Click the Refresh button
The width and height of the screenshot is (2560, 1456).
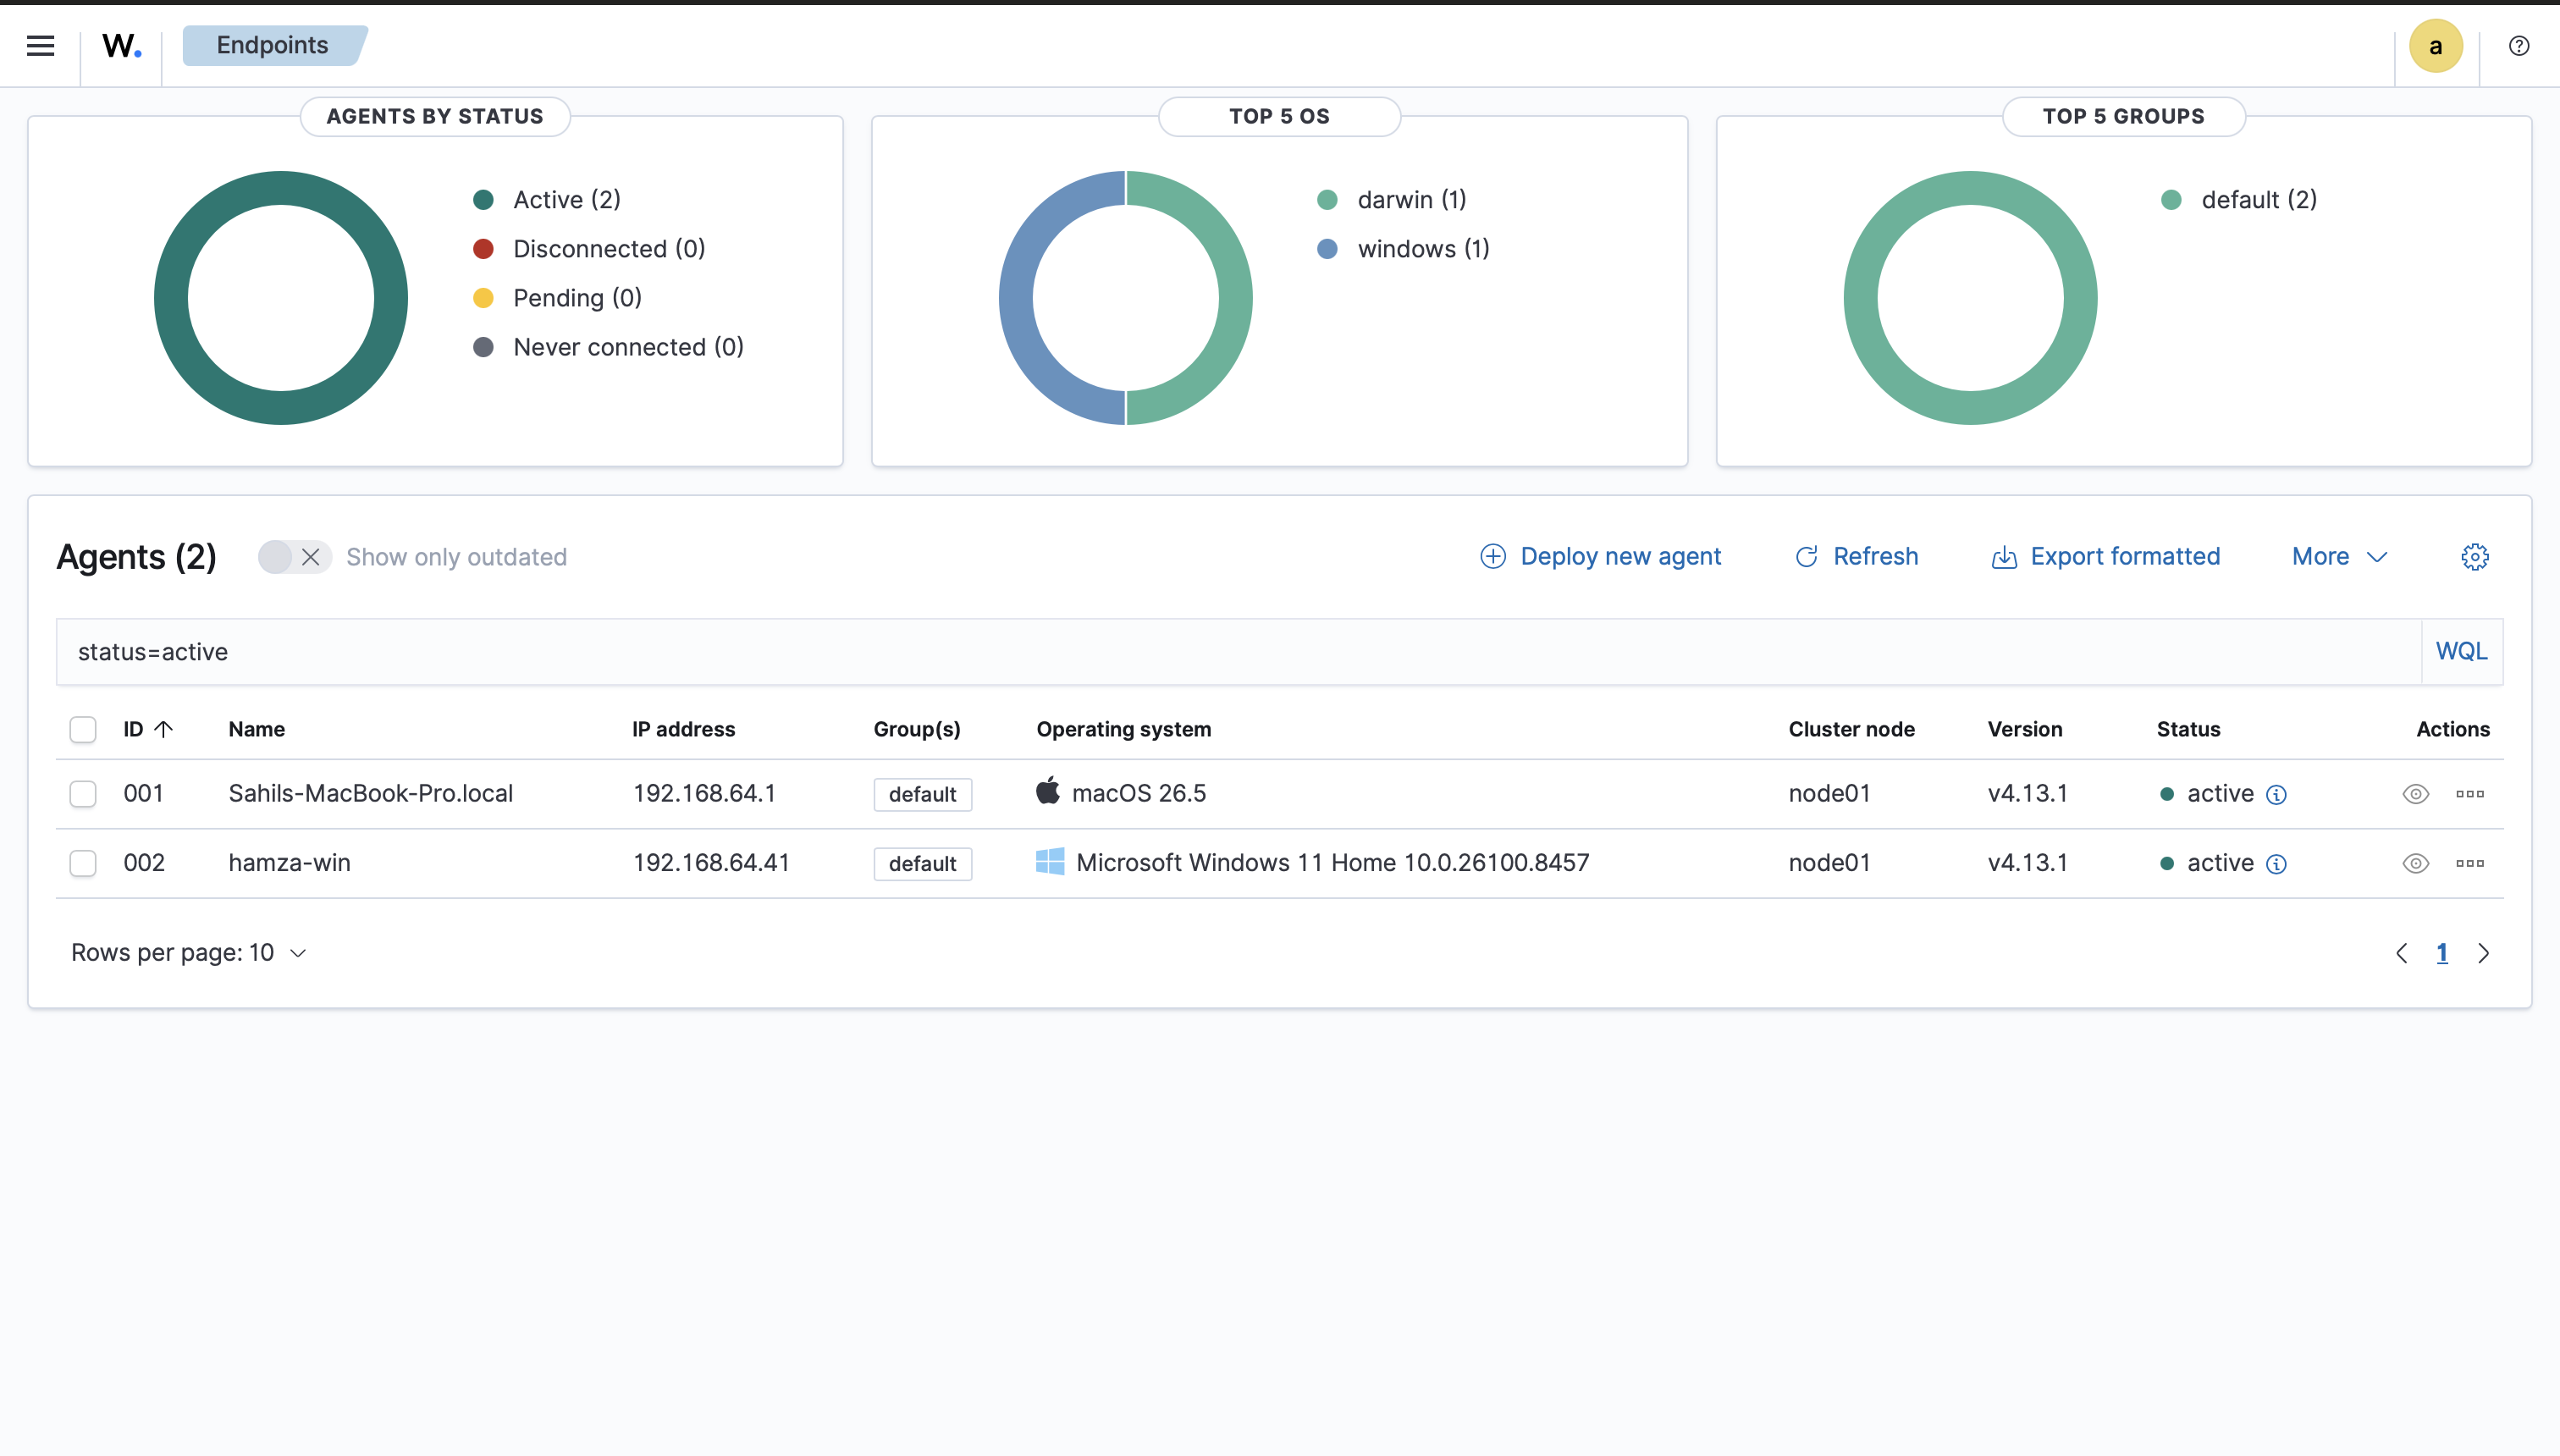pyautogui.click(x=1857, y=557)
